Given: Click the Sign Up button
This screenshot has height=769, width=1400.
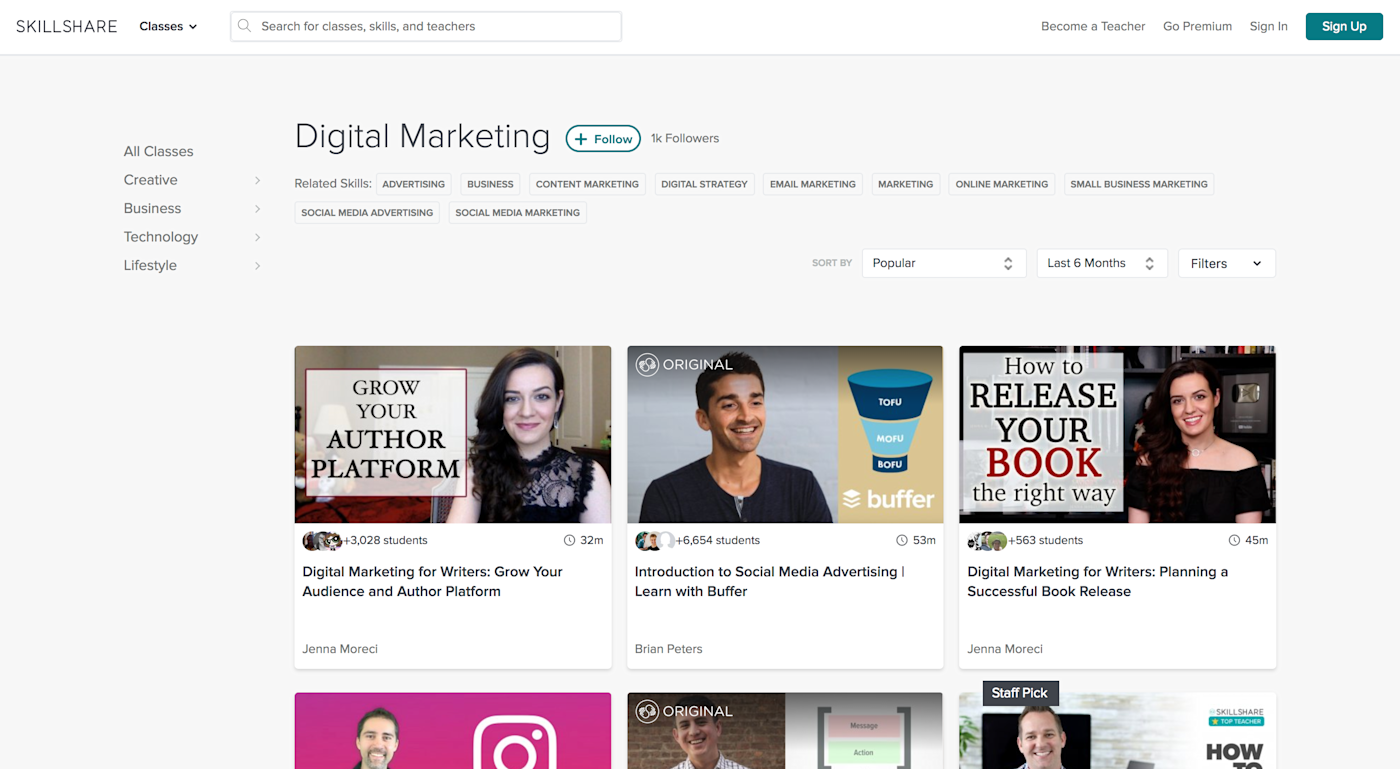Looking at the screenshot, I should (x=1344, y=26).
